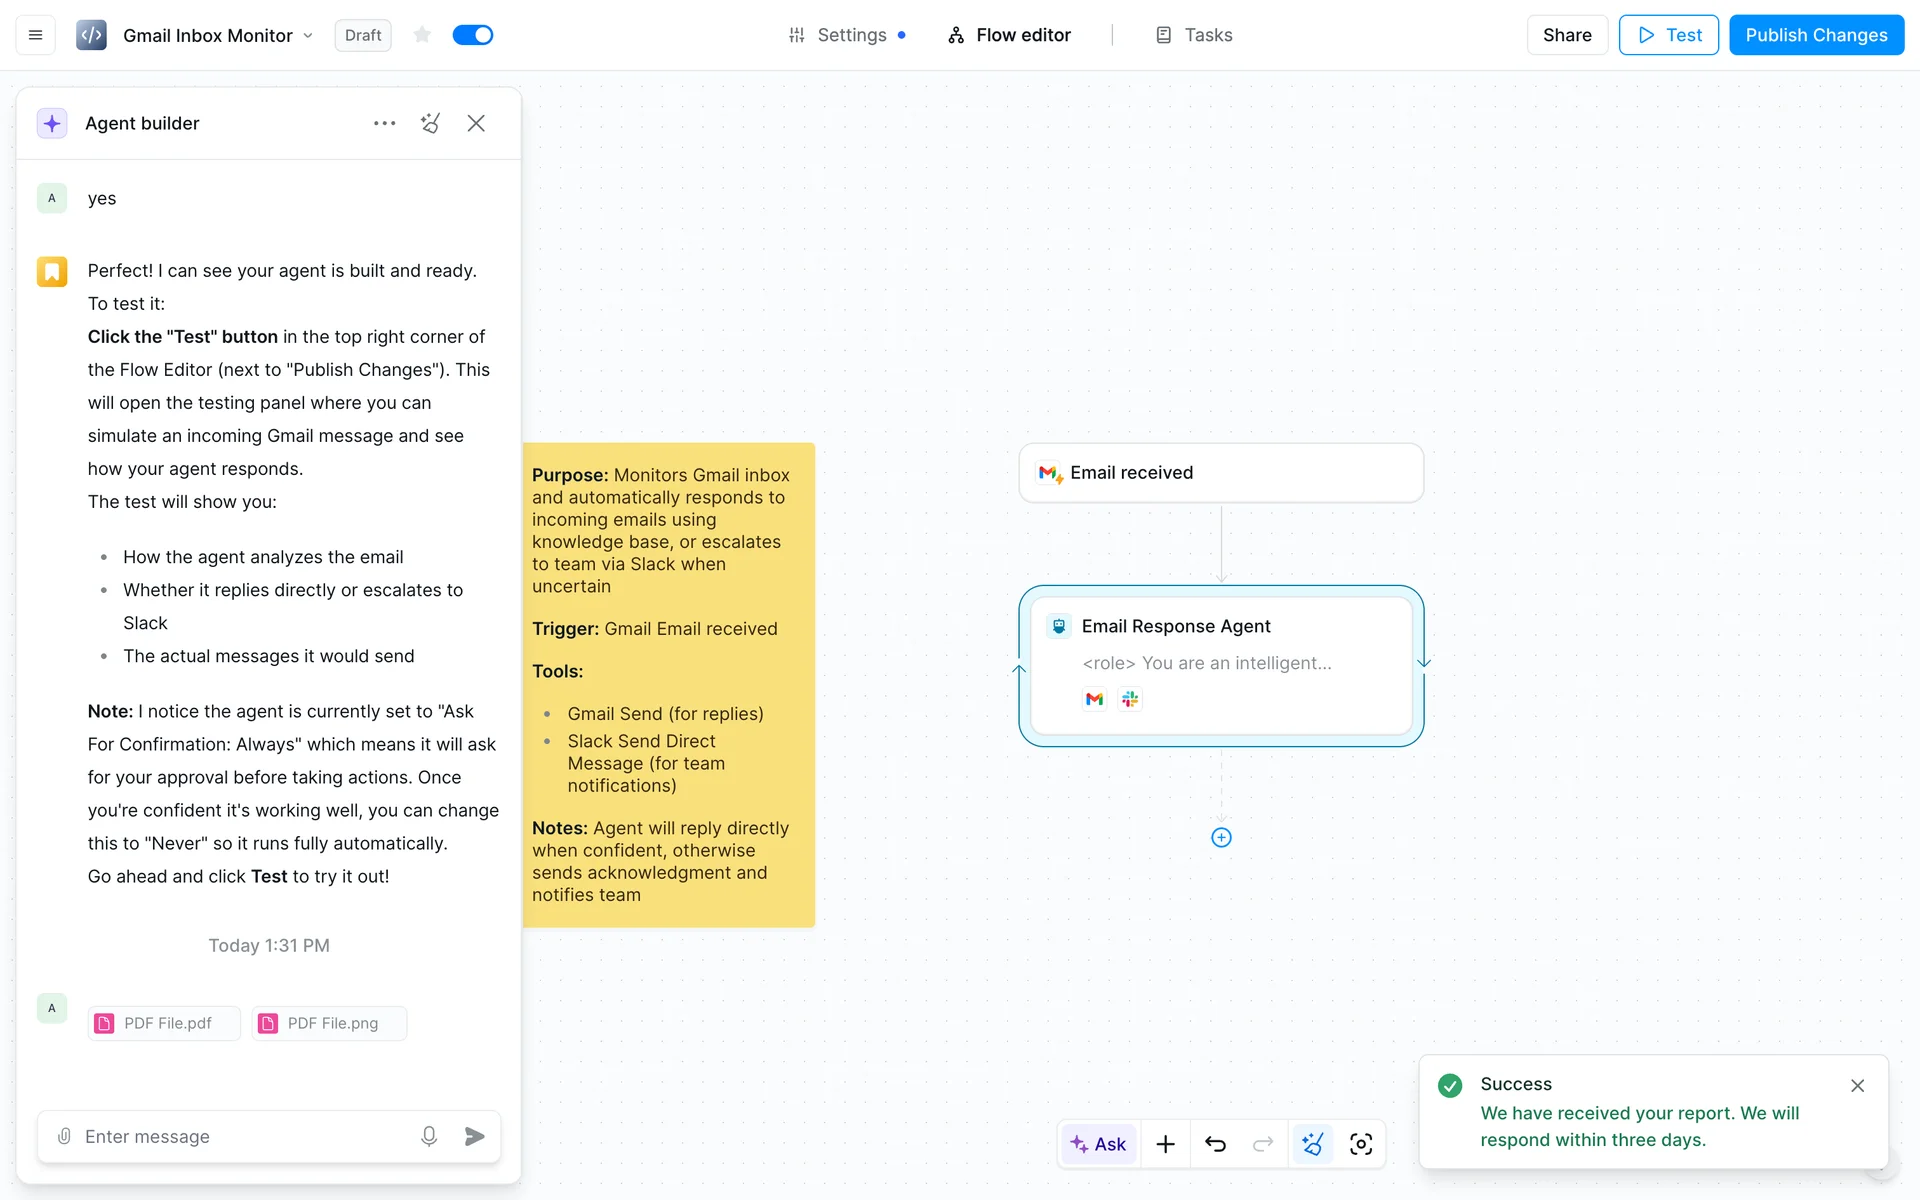Star the Gmail Inbox Monitor agent
The height and width of the screenshot is (1200, 1920).
[x=422, y=35]
